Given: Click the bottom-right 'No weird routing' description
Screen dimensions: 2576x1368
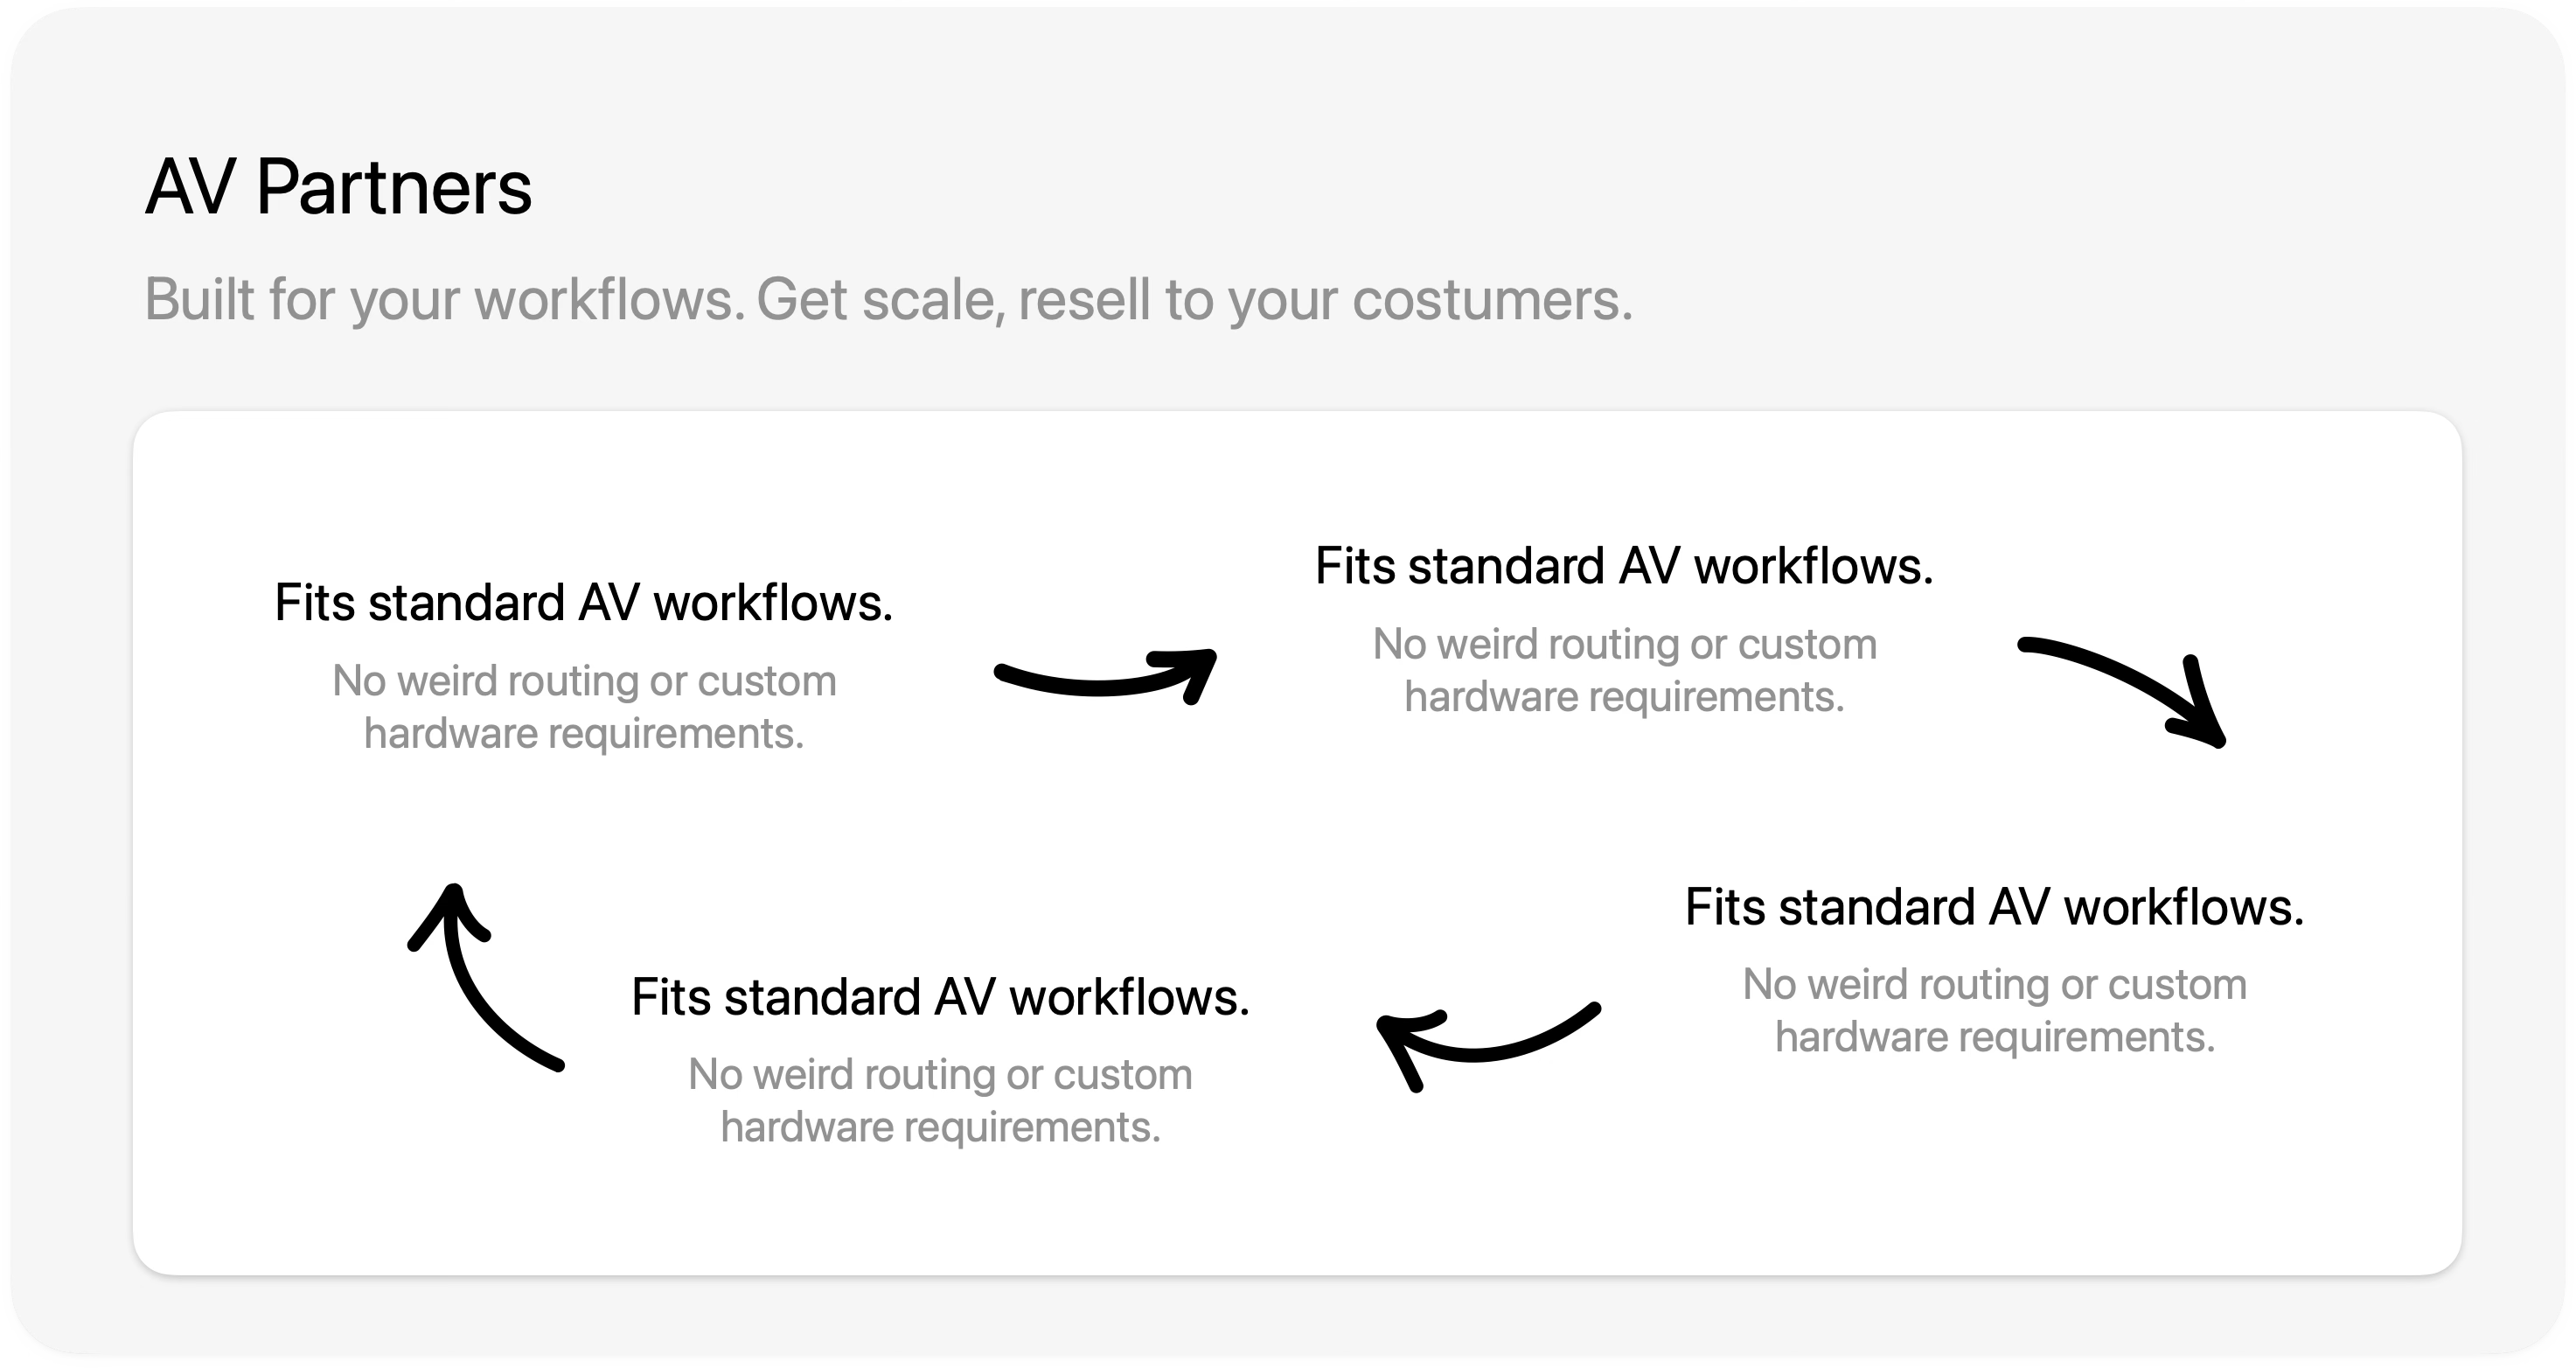Looking at the screenshot, I should click(1994, 985).
